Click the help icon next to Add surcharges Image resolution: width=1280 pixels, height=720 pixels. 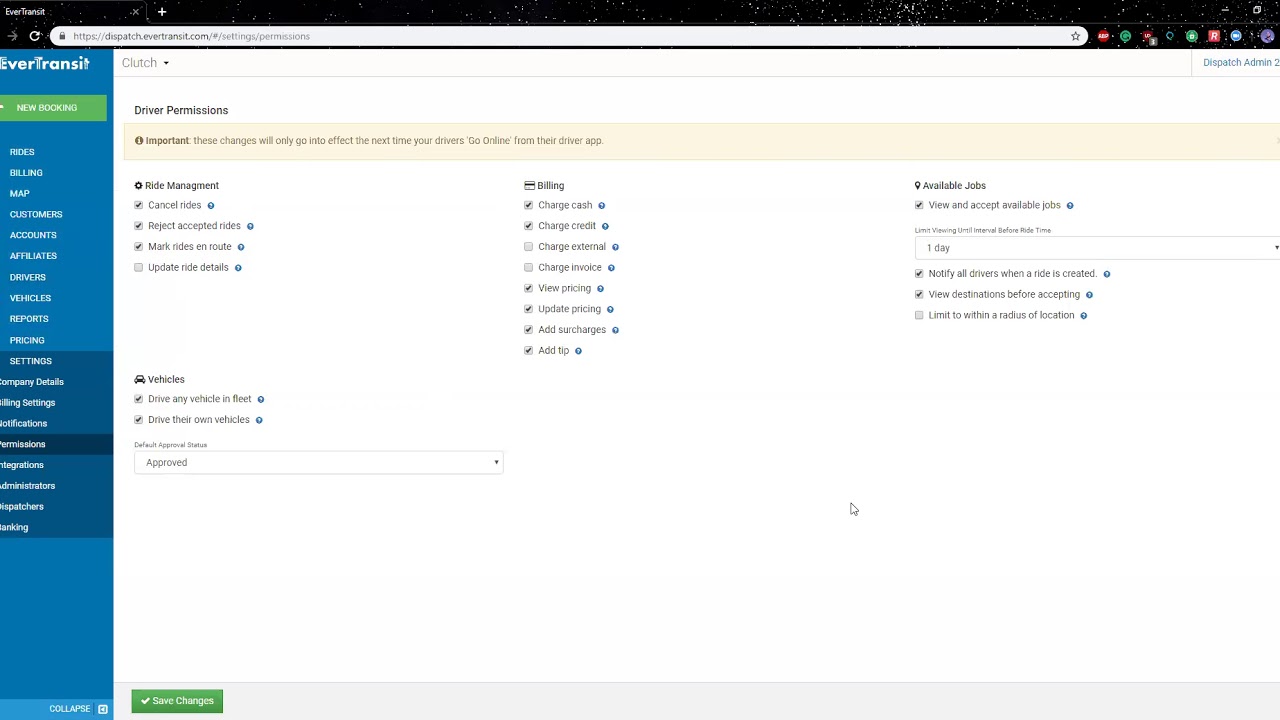615,330
